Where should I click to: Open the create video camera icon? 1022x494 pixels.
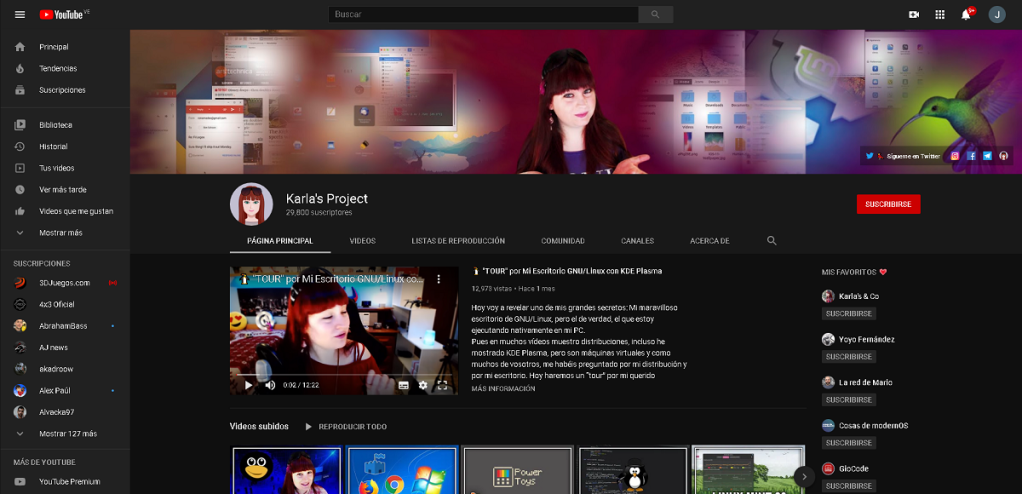(914, 14)
